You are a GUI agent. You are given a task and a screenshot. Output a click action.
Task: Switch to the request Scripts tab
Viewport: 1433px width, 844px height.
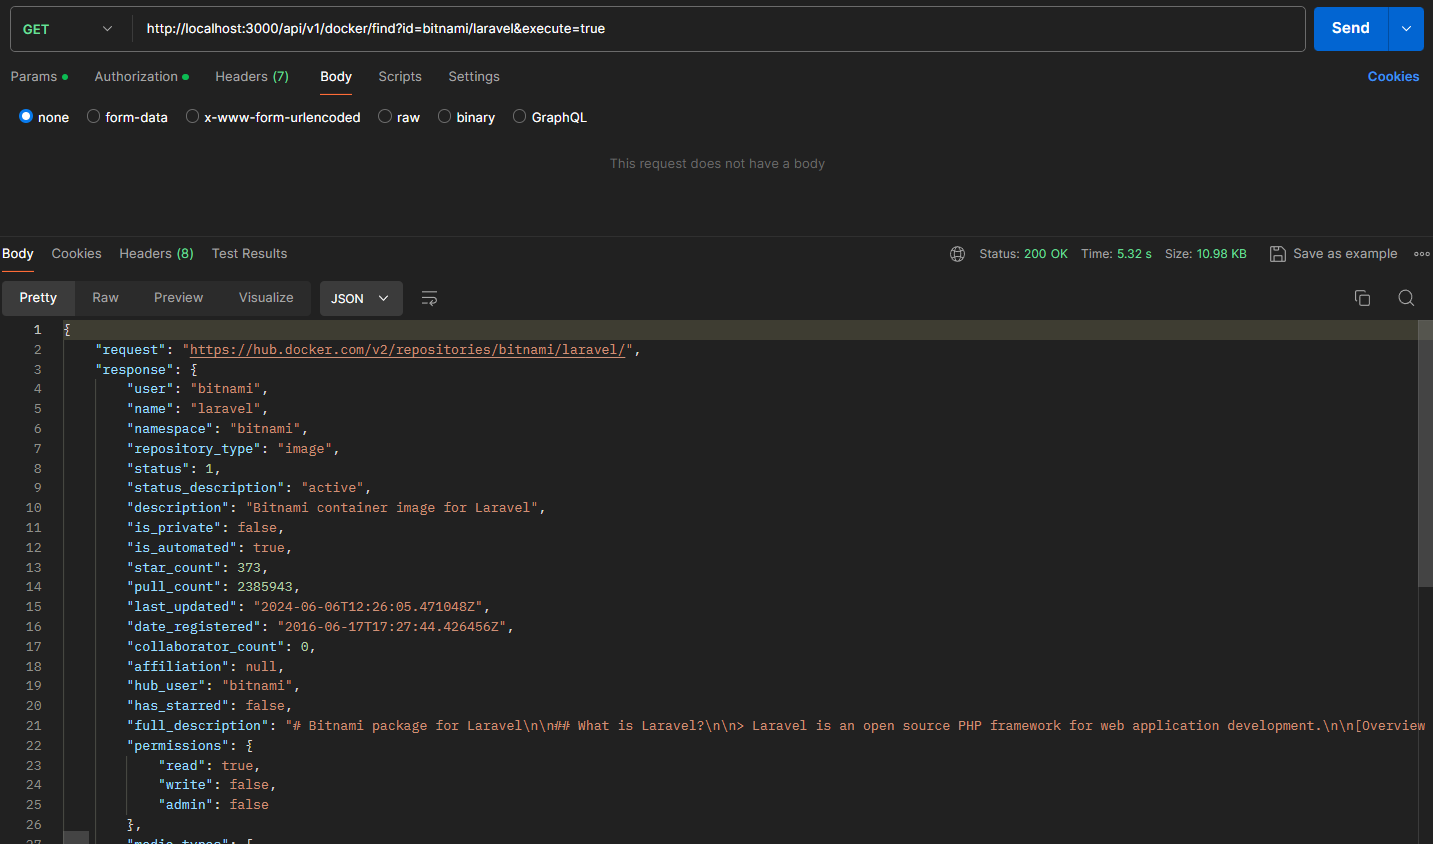click(400, 77)
